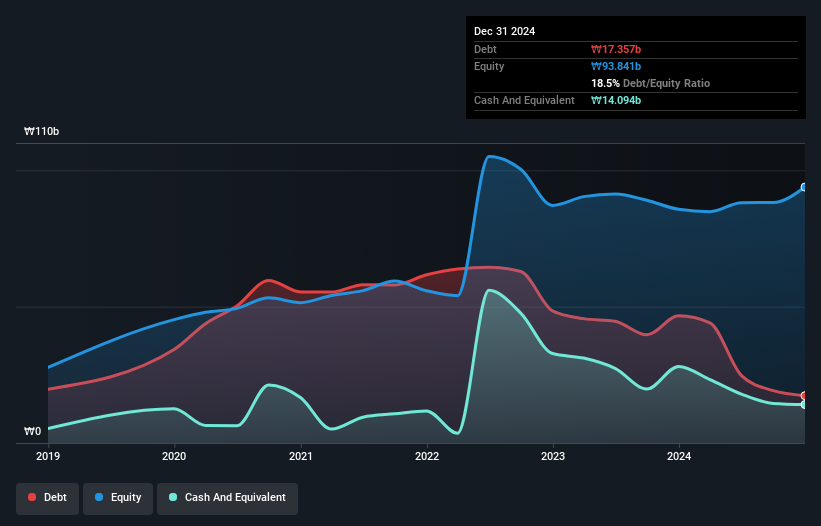Click the 2022 x-axis label

427,456
